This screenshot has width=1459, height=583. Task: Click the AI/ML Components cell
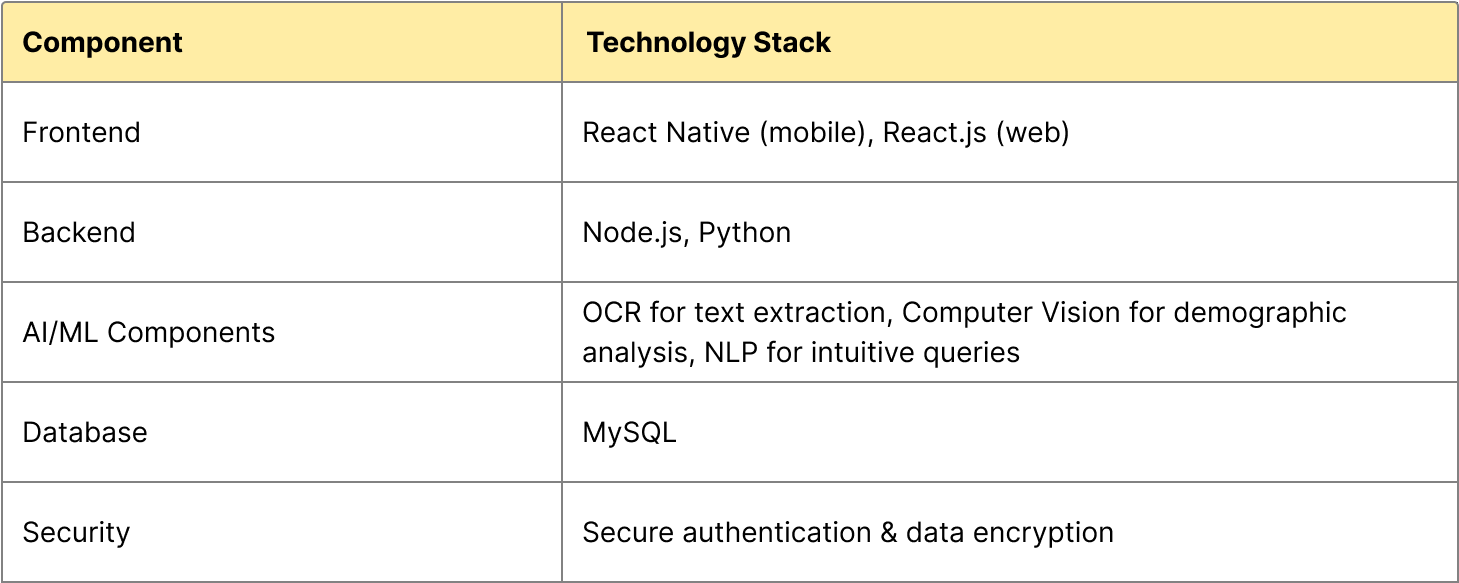coord(148,333)
